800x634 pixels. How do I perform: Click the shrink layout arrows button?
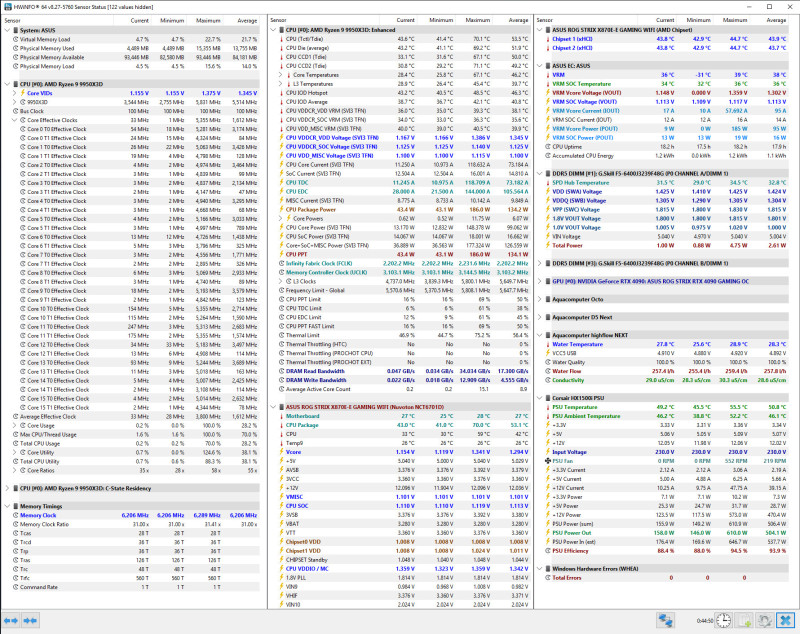click(30, 621)
